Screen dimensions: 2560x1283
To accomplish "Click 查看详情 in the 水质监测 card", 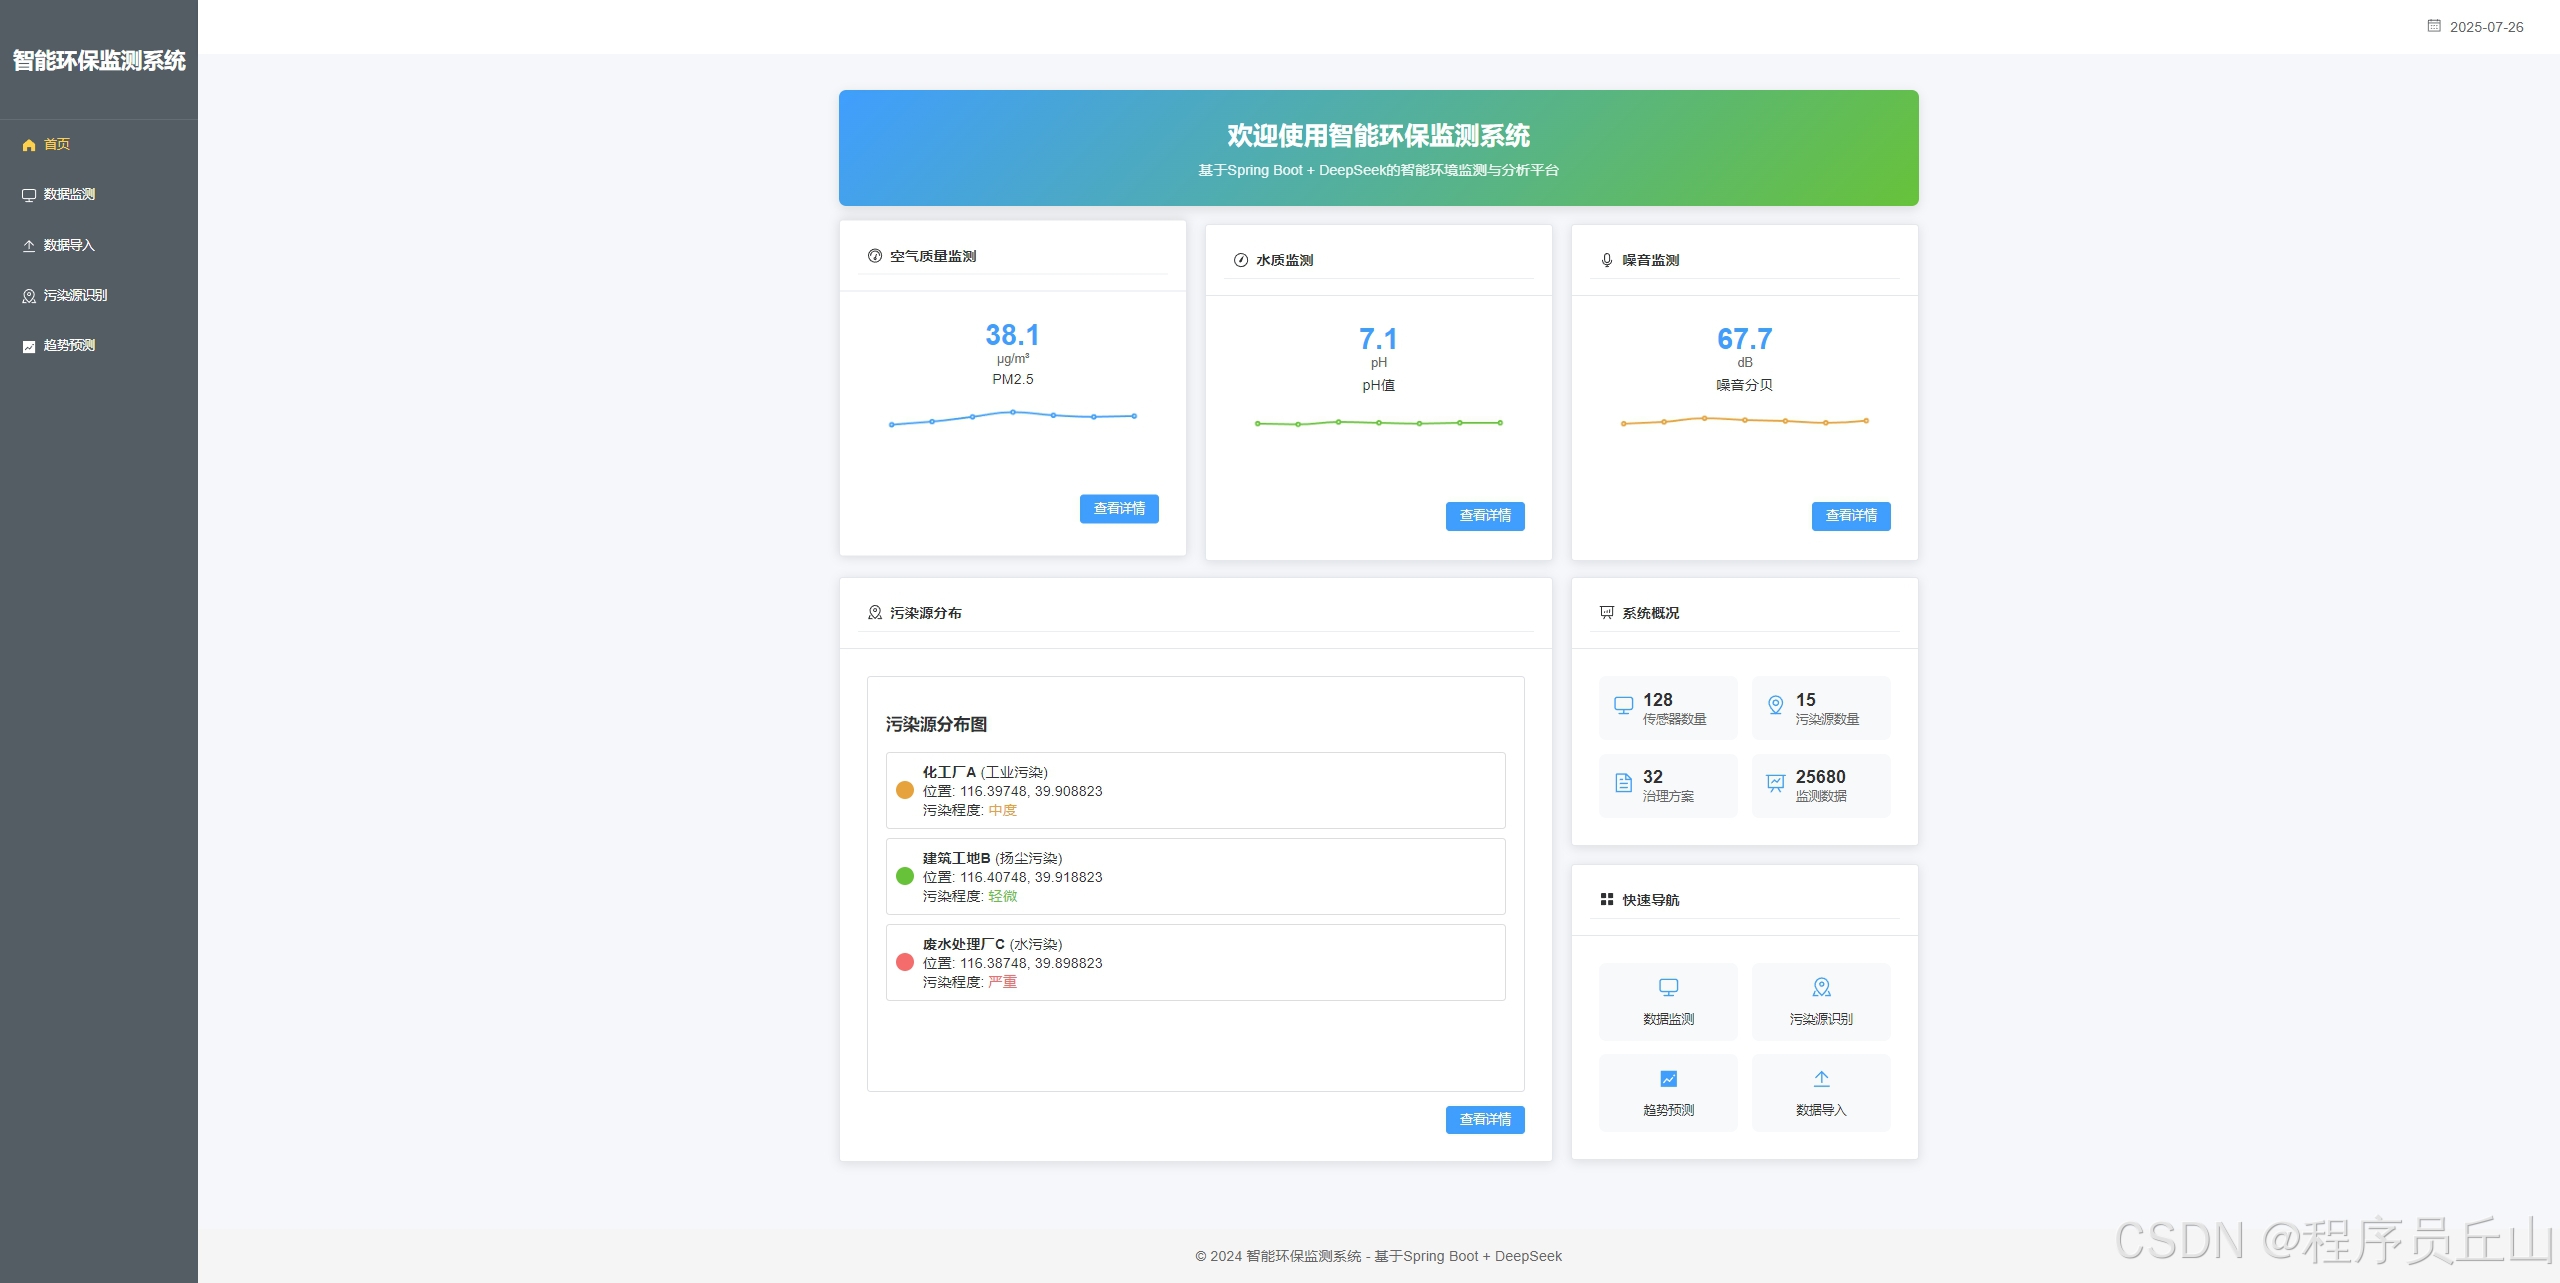I will point(1485,516).
